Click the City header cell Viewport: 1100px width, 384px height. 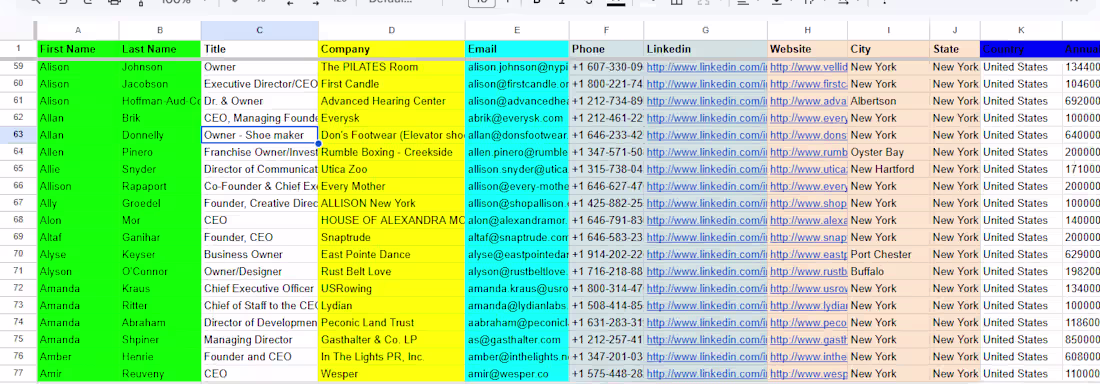[889, 49]
